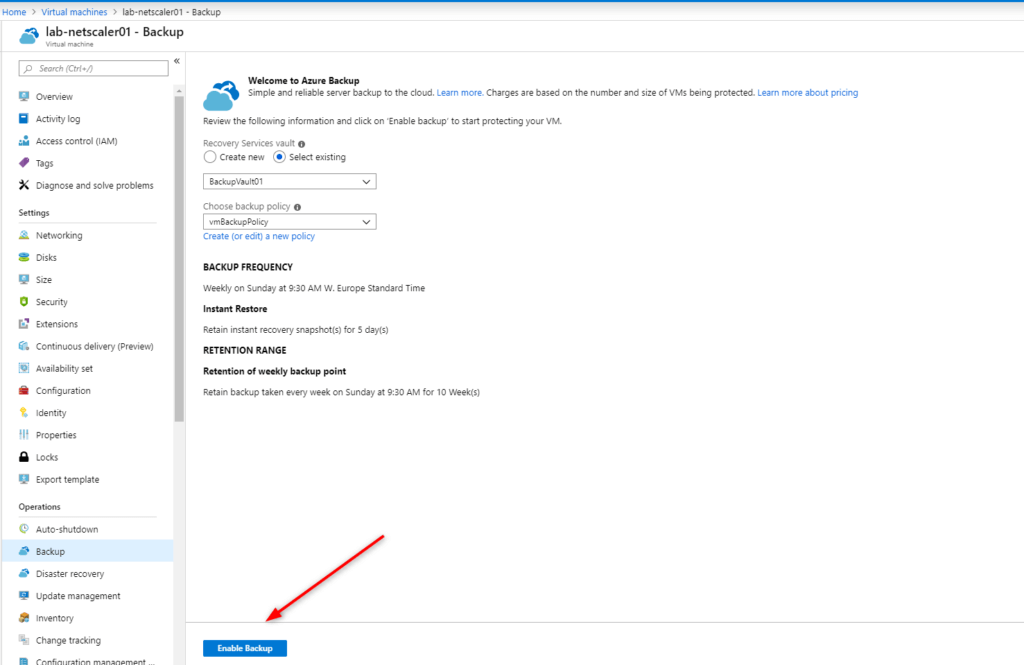The width and height of the screenshot is (1024, 665).
Task: Click the Locks padlock icon
Action: click(x=24, y=457)
